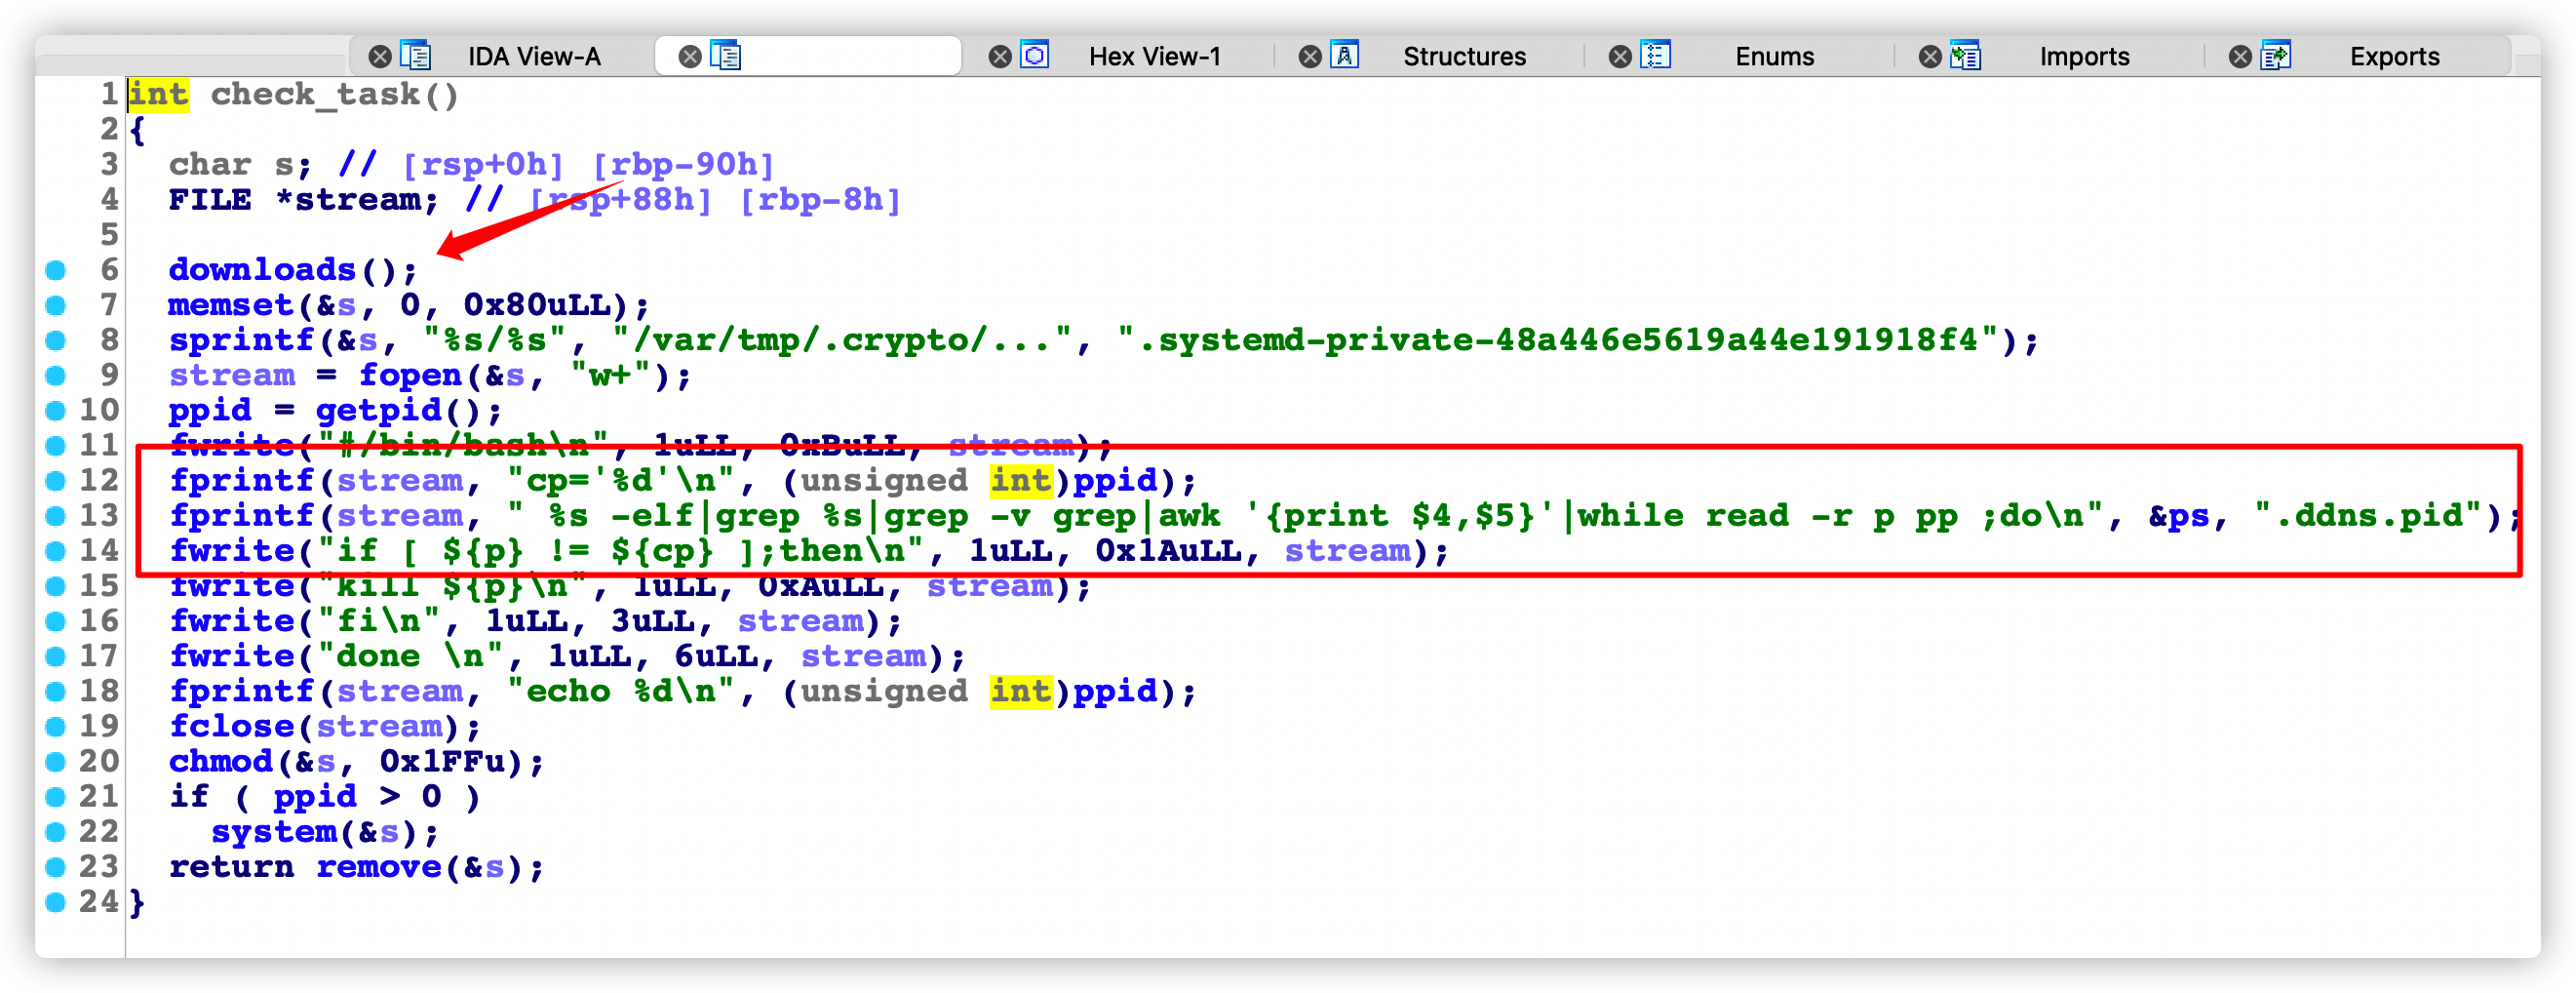Click the "echo %d\n" string on line 18
The height and width of the screenshot is (993, 2576).
(x=621, y=691)
